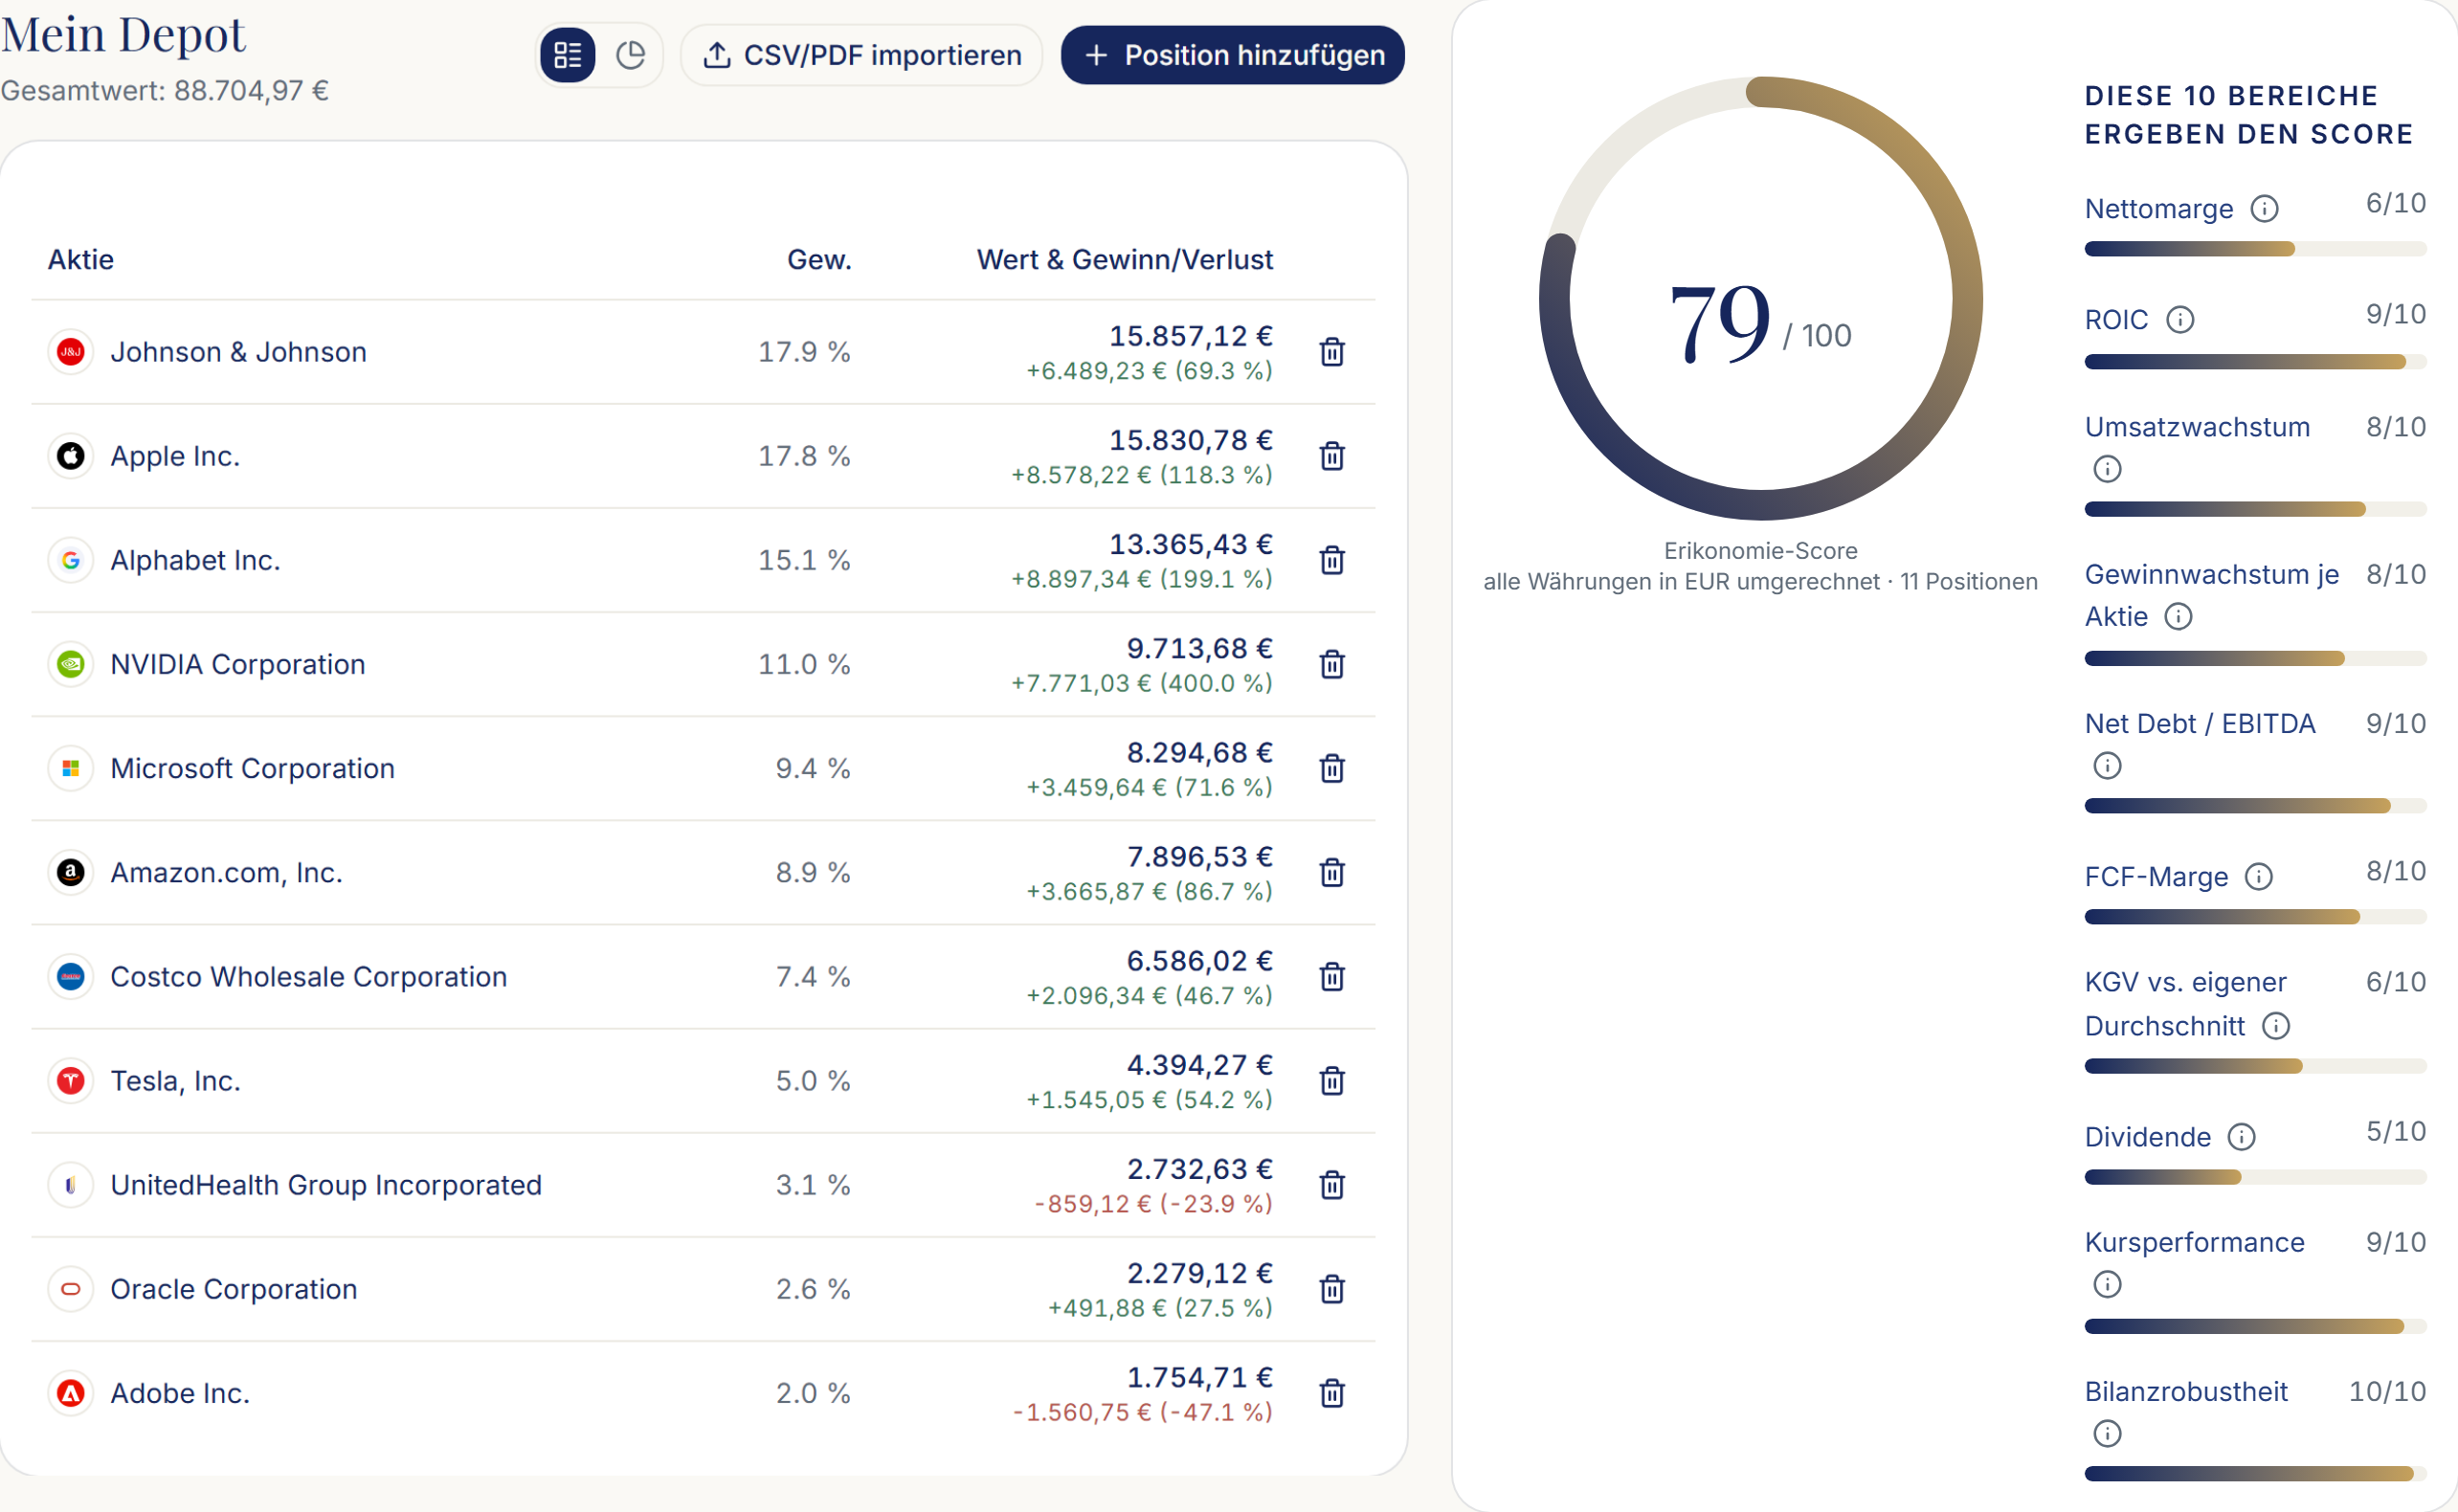Select UnitedHealth Group Incorporated name
The height and width of the screenshot is (1512, 2458).
[326, 1185]
